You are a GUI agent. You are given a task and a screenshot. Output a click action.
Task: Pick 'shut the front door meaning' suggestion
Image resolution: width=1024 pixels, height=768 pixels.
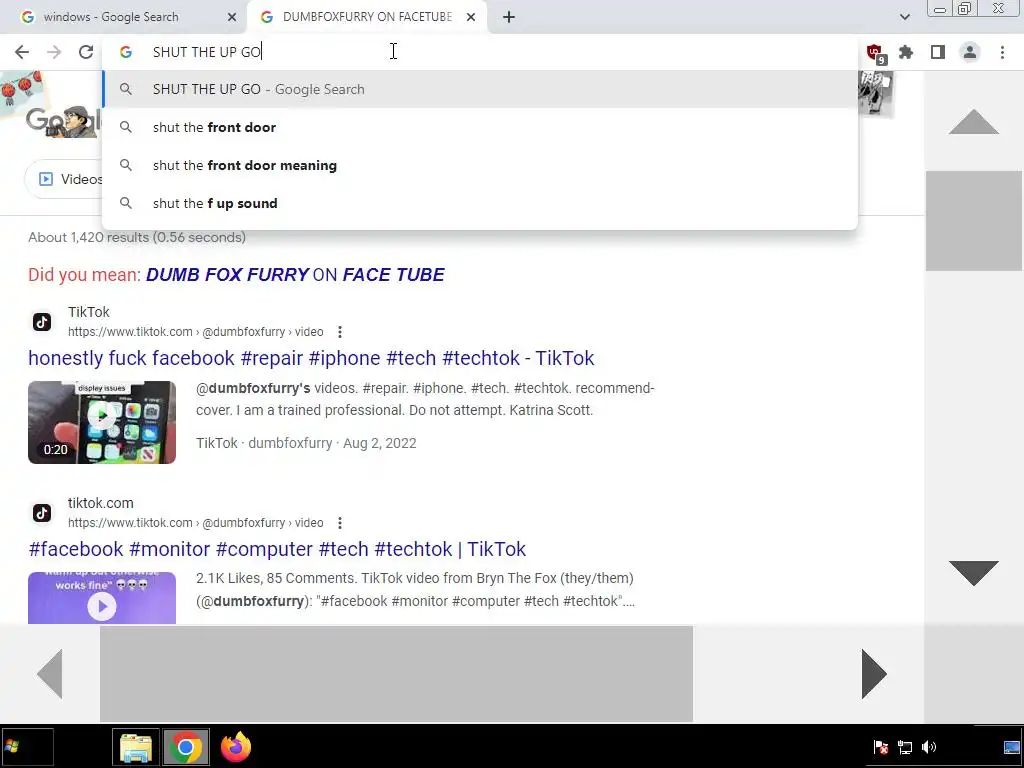pyautogui.click(x=480, y=165)
